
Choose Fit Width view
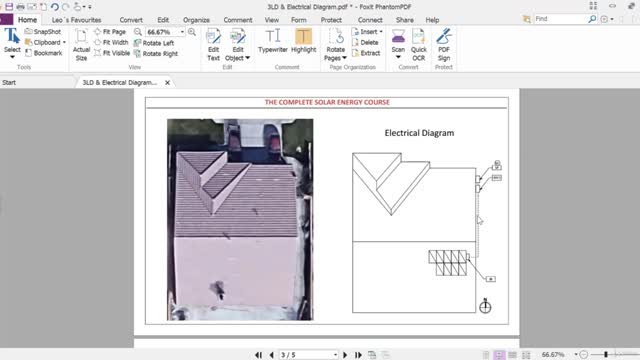[x=111, y=42]
